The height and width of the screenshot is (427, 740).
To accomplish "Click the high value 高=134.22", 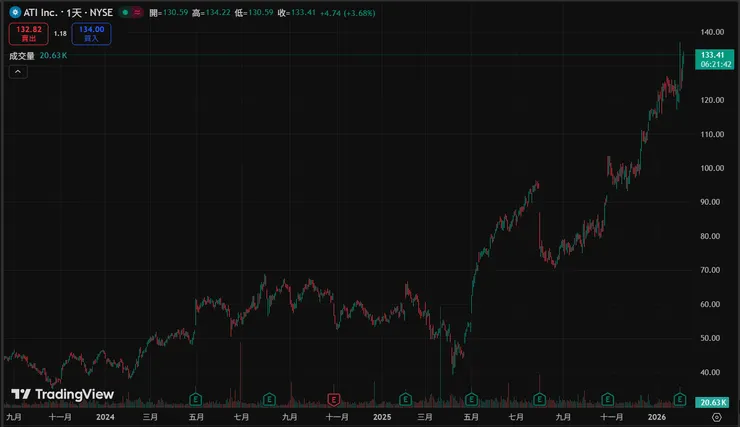I will (211, 13).
